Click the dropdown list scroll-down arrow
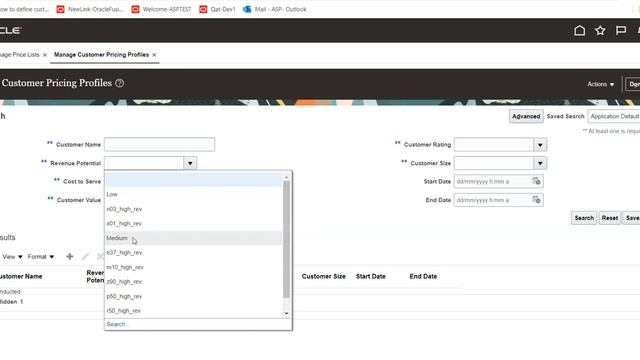This screenshot has width=640, height=360. click(286, 313)
